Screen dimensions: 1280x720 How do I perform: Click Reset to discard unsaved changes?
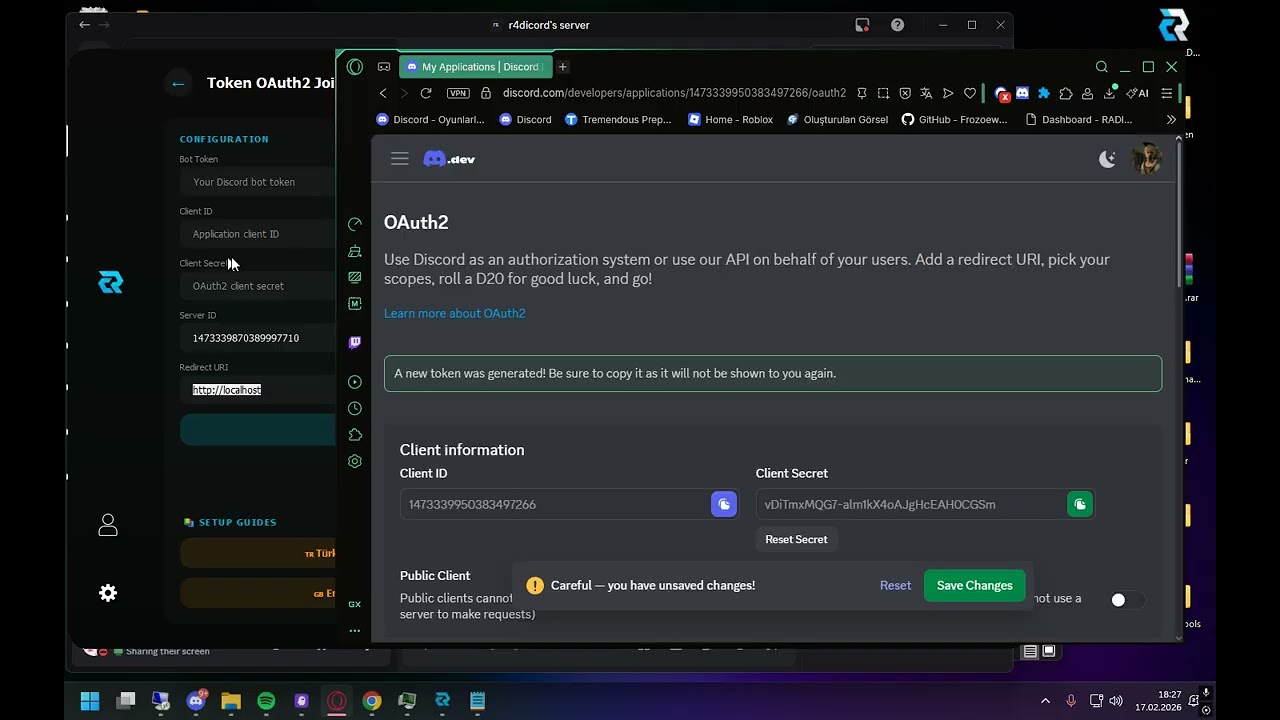point(895,585)
